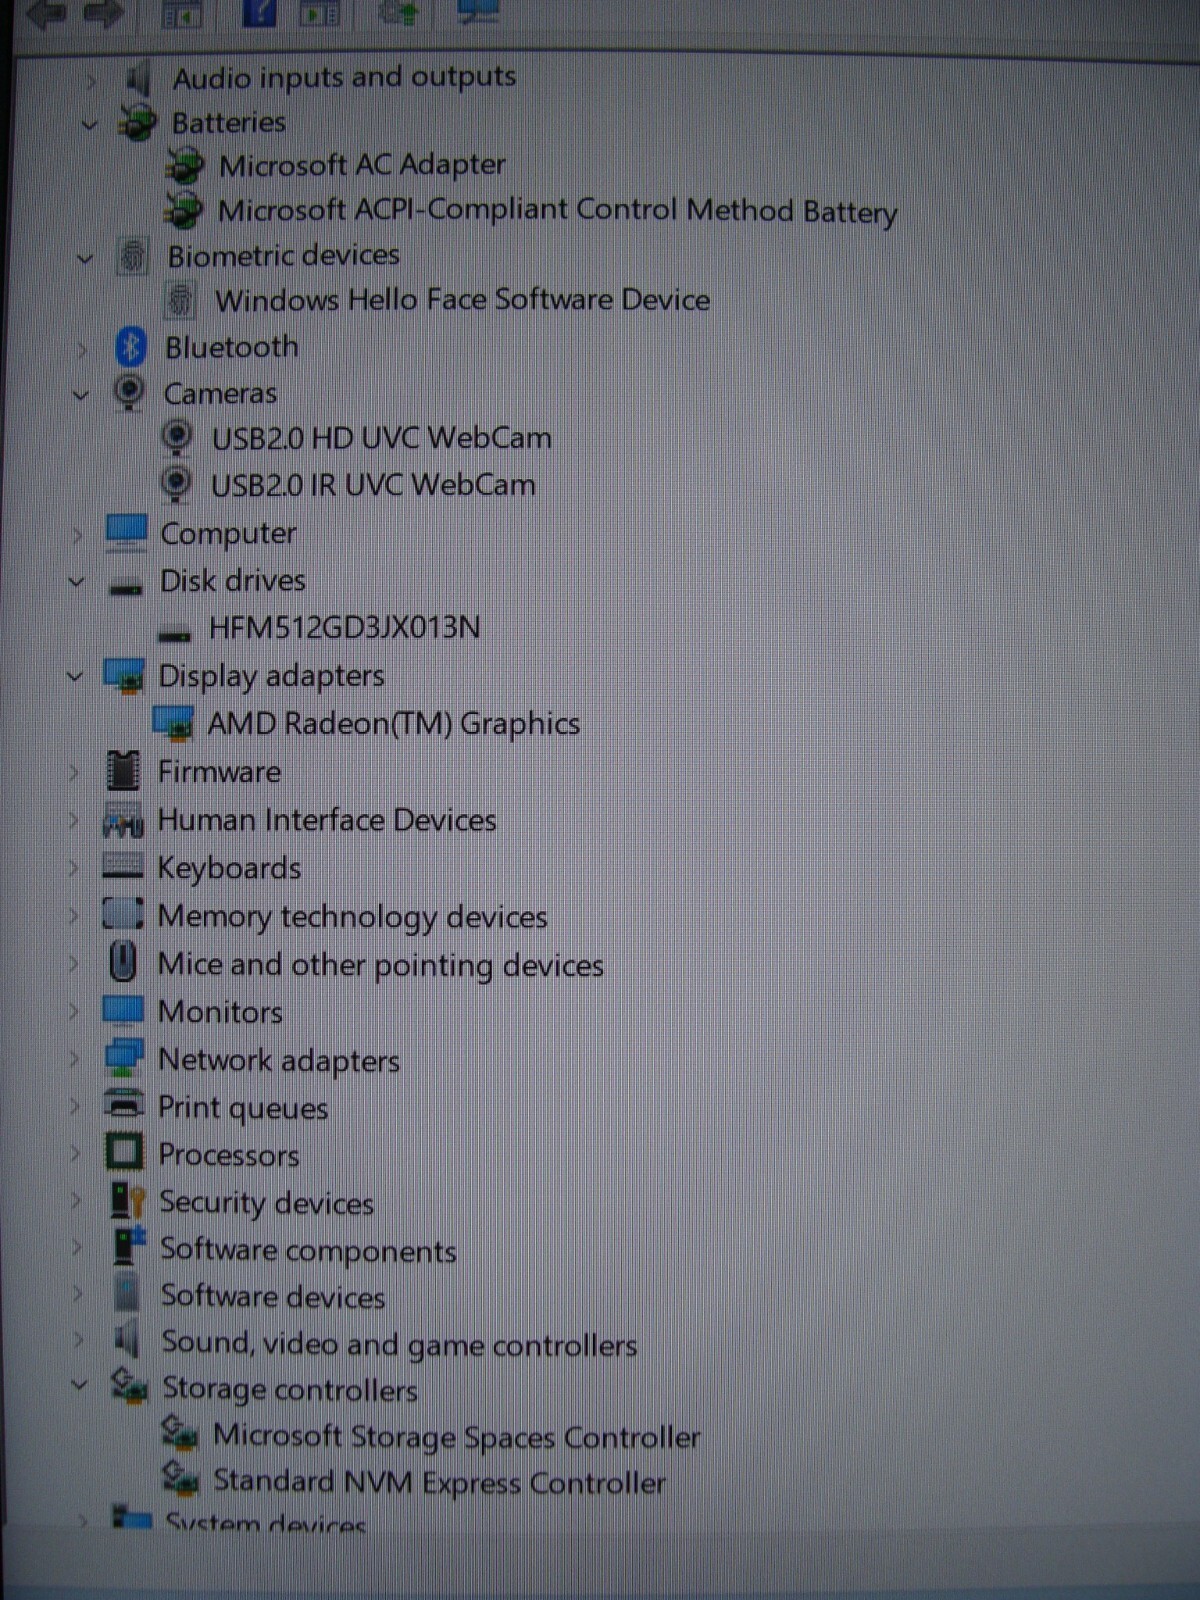1200x1600 pixels.
Task: Click the Software devices icon
Action: 127,1293
